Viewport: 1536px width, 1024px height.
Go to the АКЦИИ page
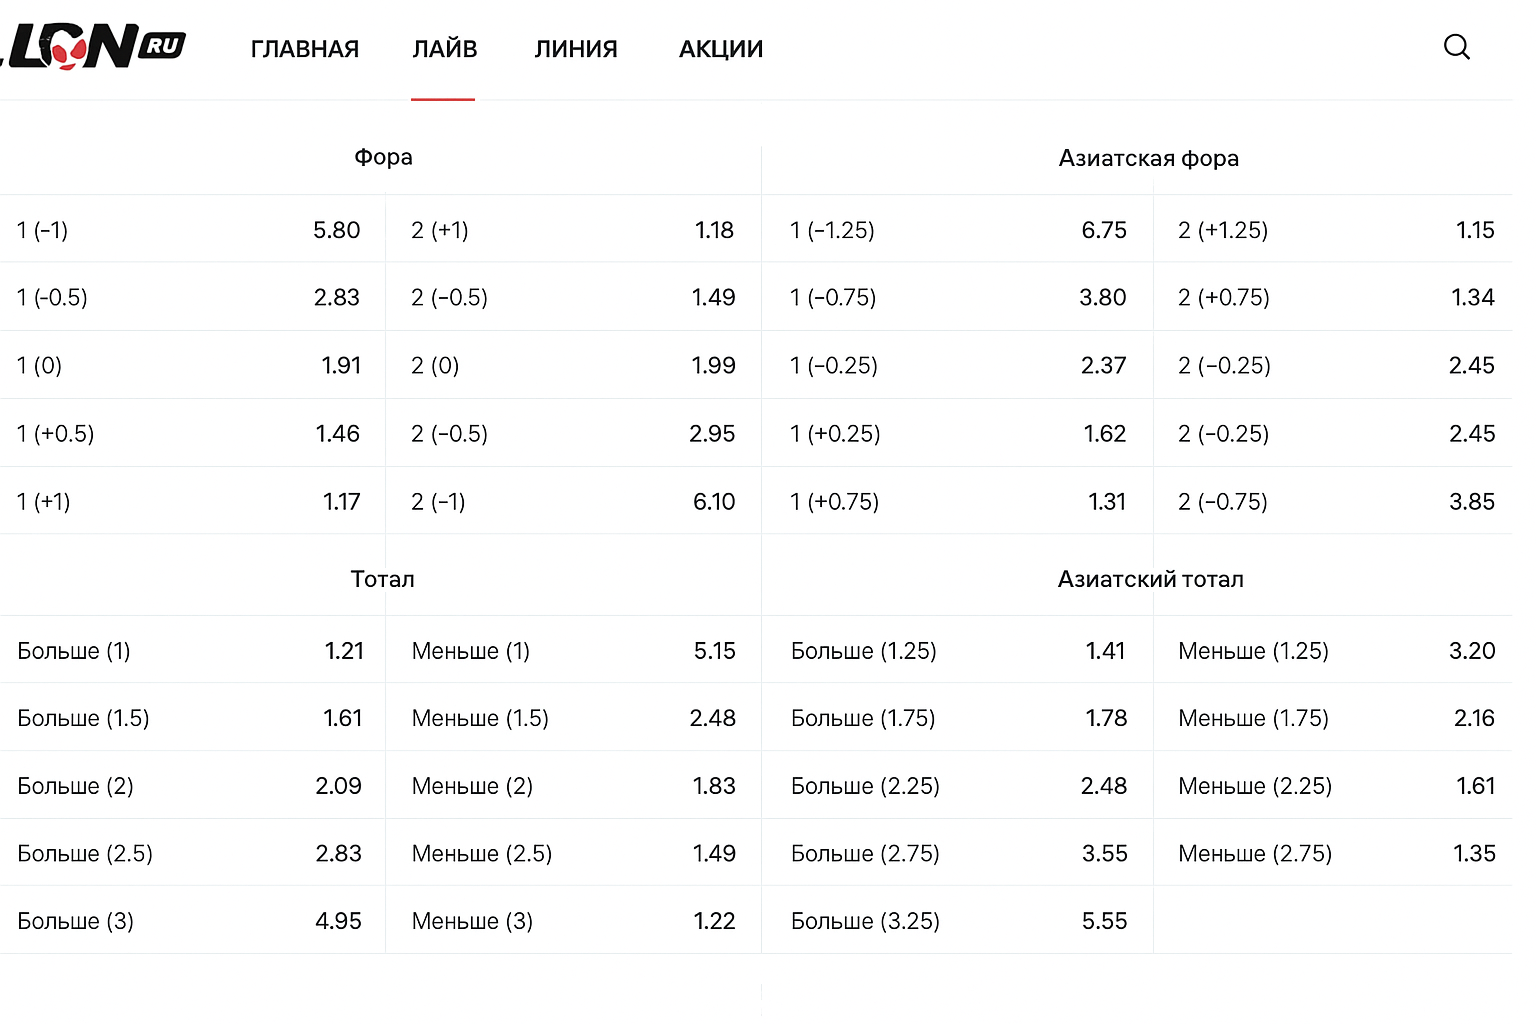(x=720, y=49)
